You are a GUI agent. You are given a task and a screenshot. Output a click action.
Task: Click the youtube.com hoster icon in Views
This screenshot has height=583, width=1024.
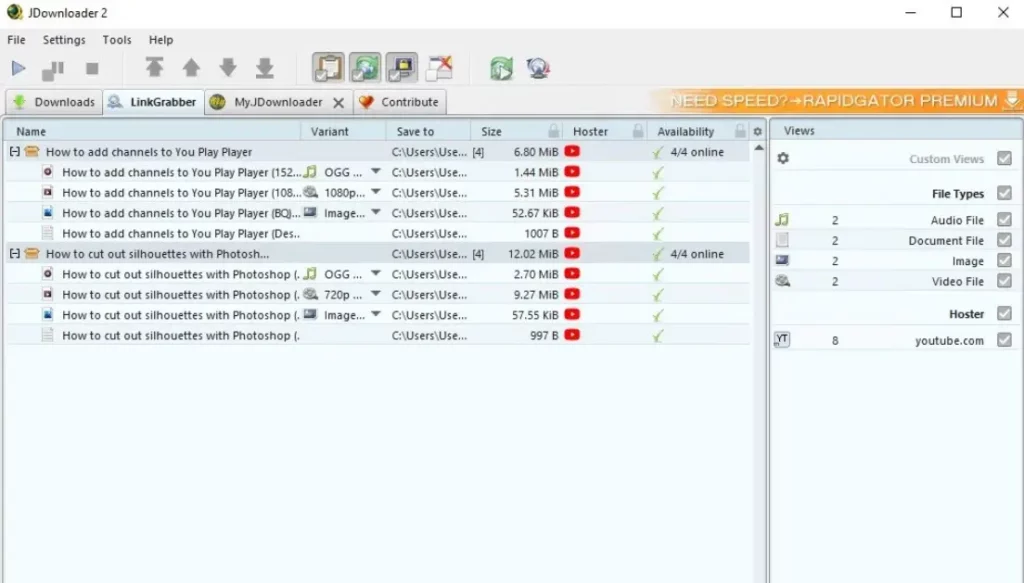(x=782, y=340)
